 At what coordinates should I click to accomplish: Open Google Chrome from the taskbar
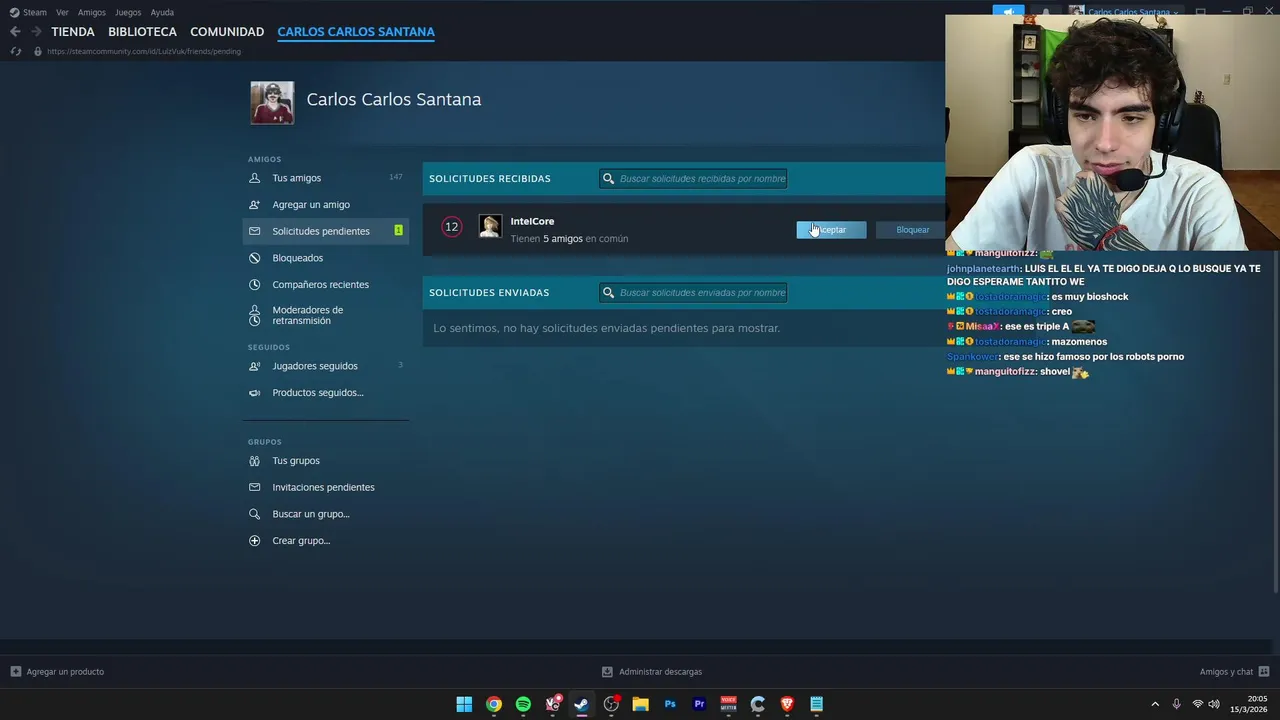(494, 704)
